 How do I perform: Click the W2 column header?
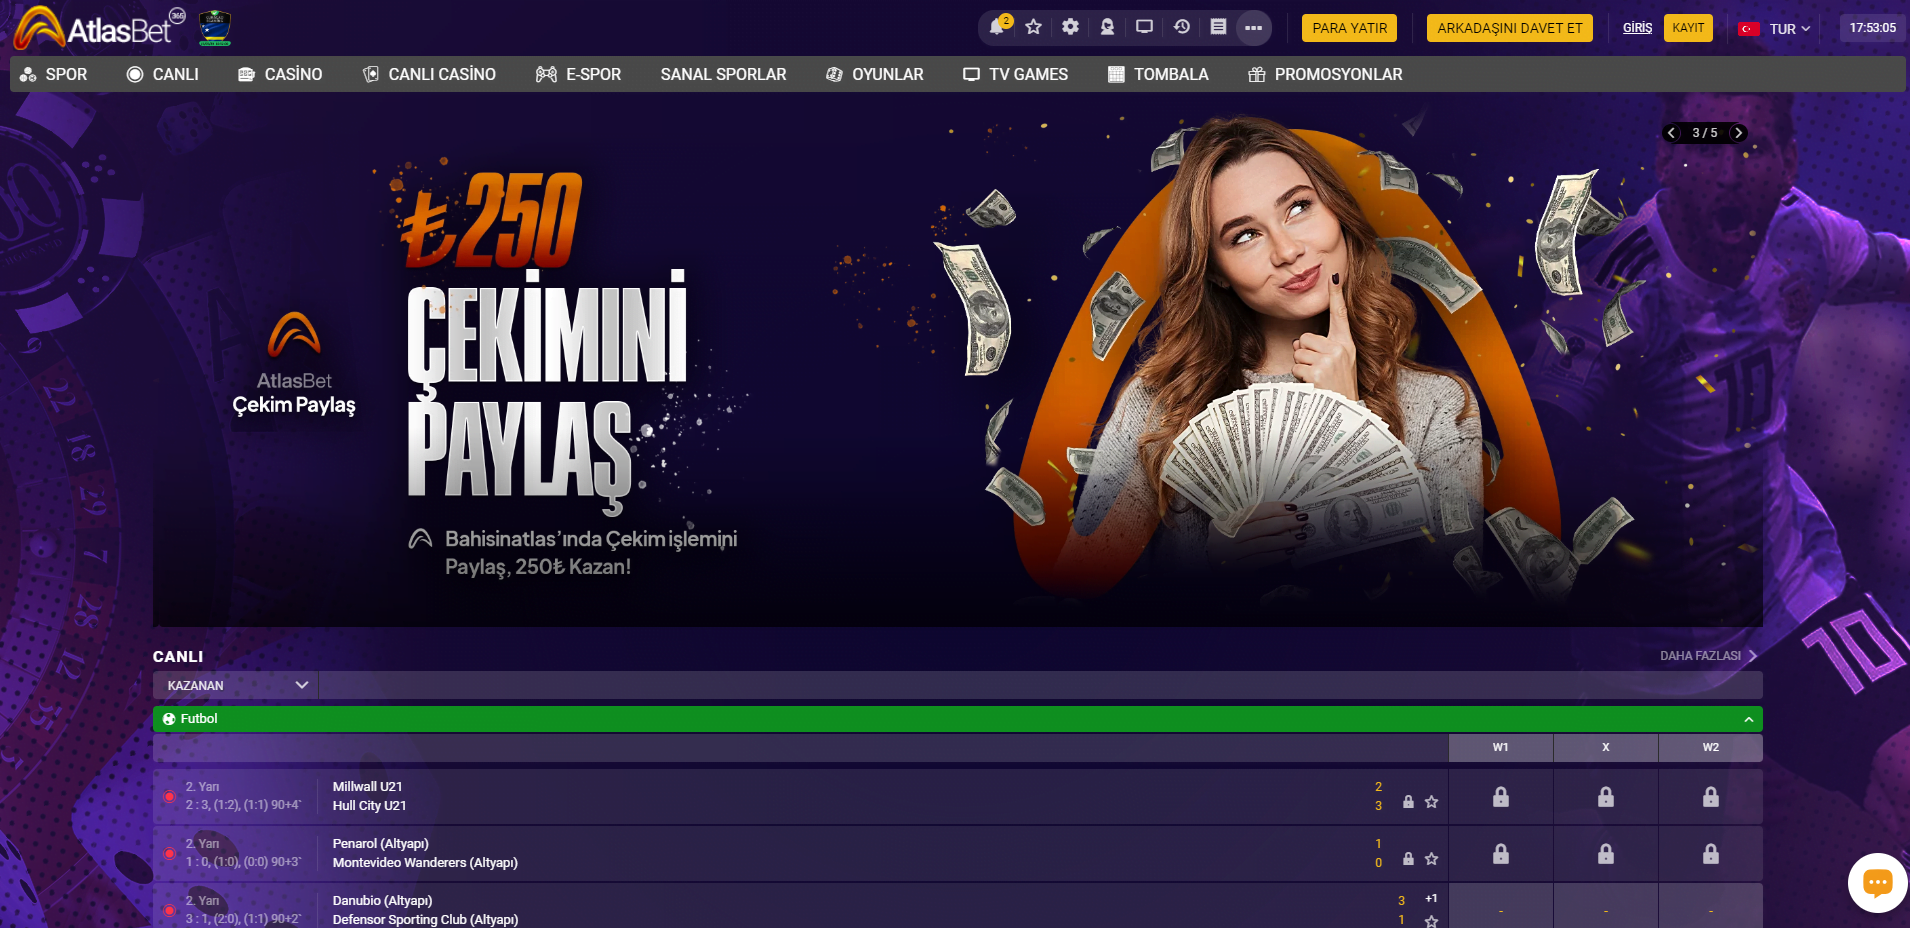click(x=1711, y=747)
